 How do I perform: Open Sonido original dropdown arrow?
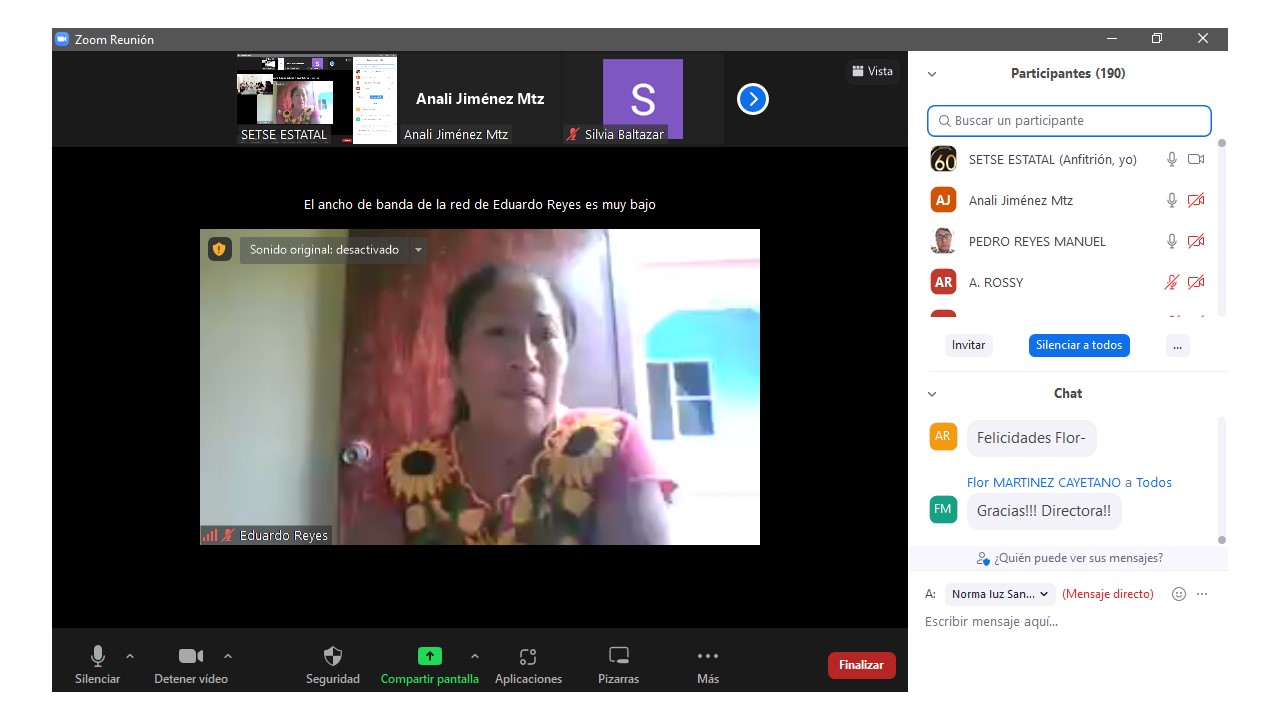[418, 250]
